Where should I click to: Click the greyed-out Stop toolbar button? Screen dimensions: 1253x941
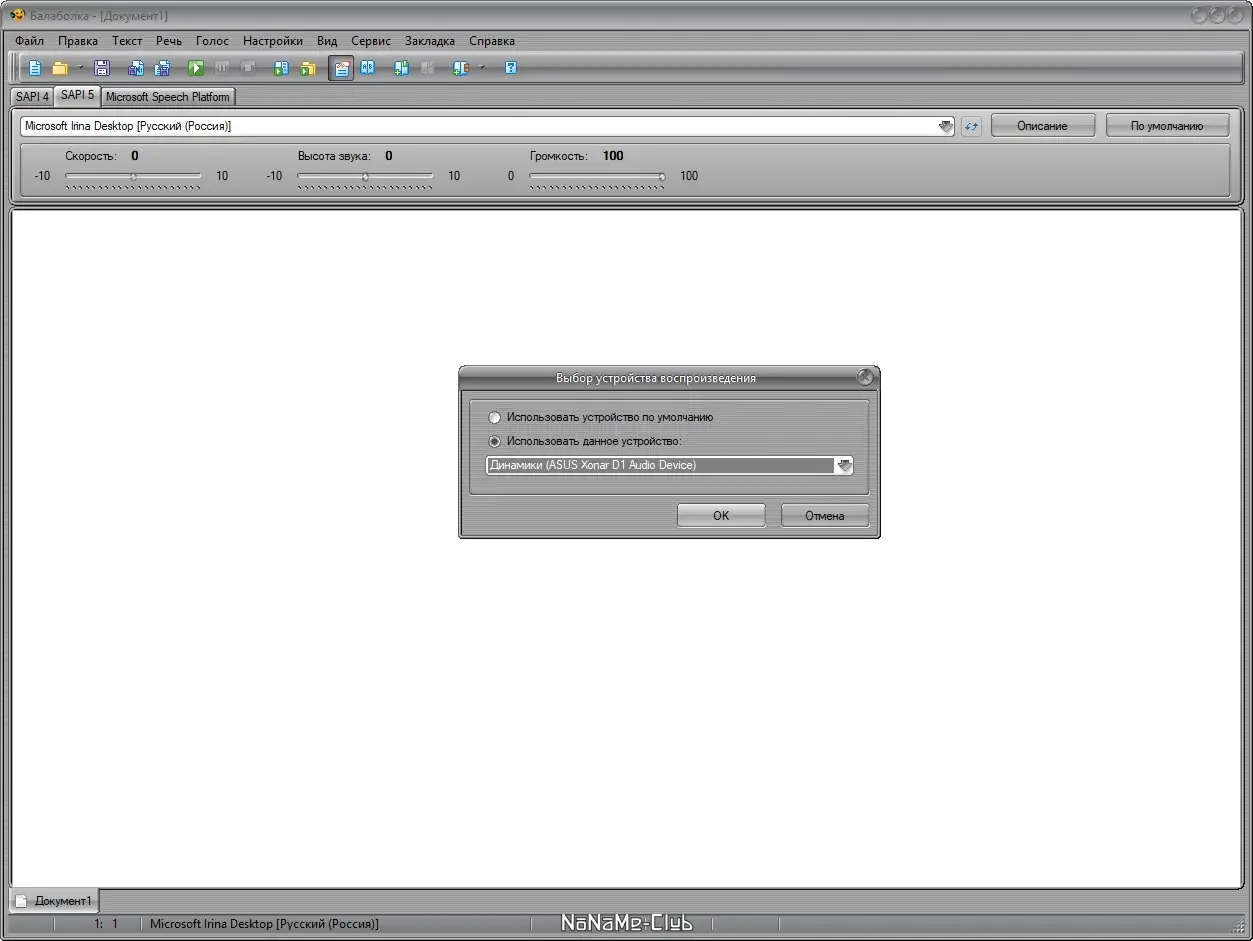pos(248,68)
